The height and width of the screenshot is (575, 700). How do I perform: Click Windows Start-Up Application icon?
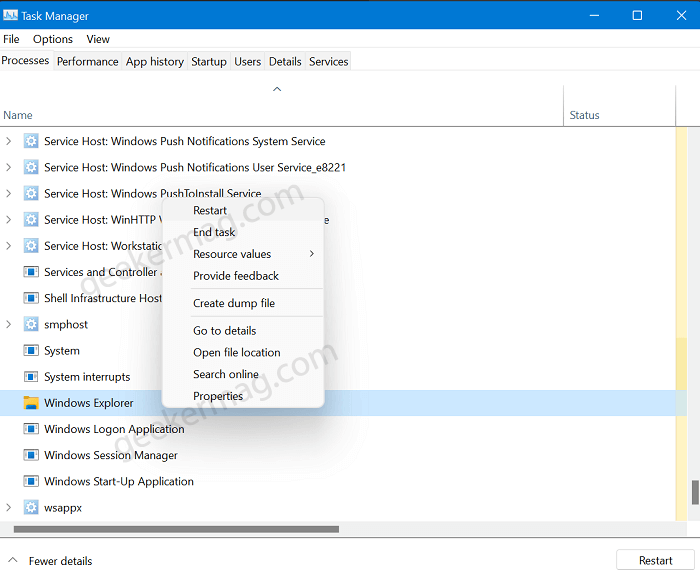pyautogui.click(x=31, y=481)
